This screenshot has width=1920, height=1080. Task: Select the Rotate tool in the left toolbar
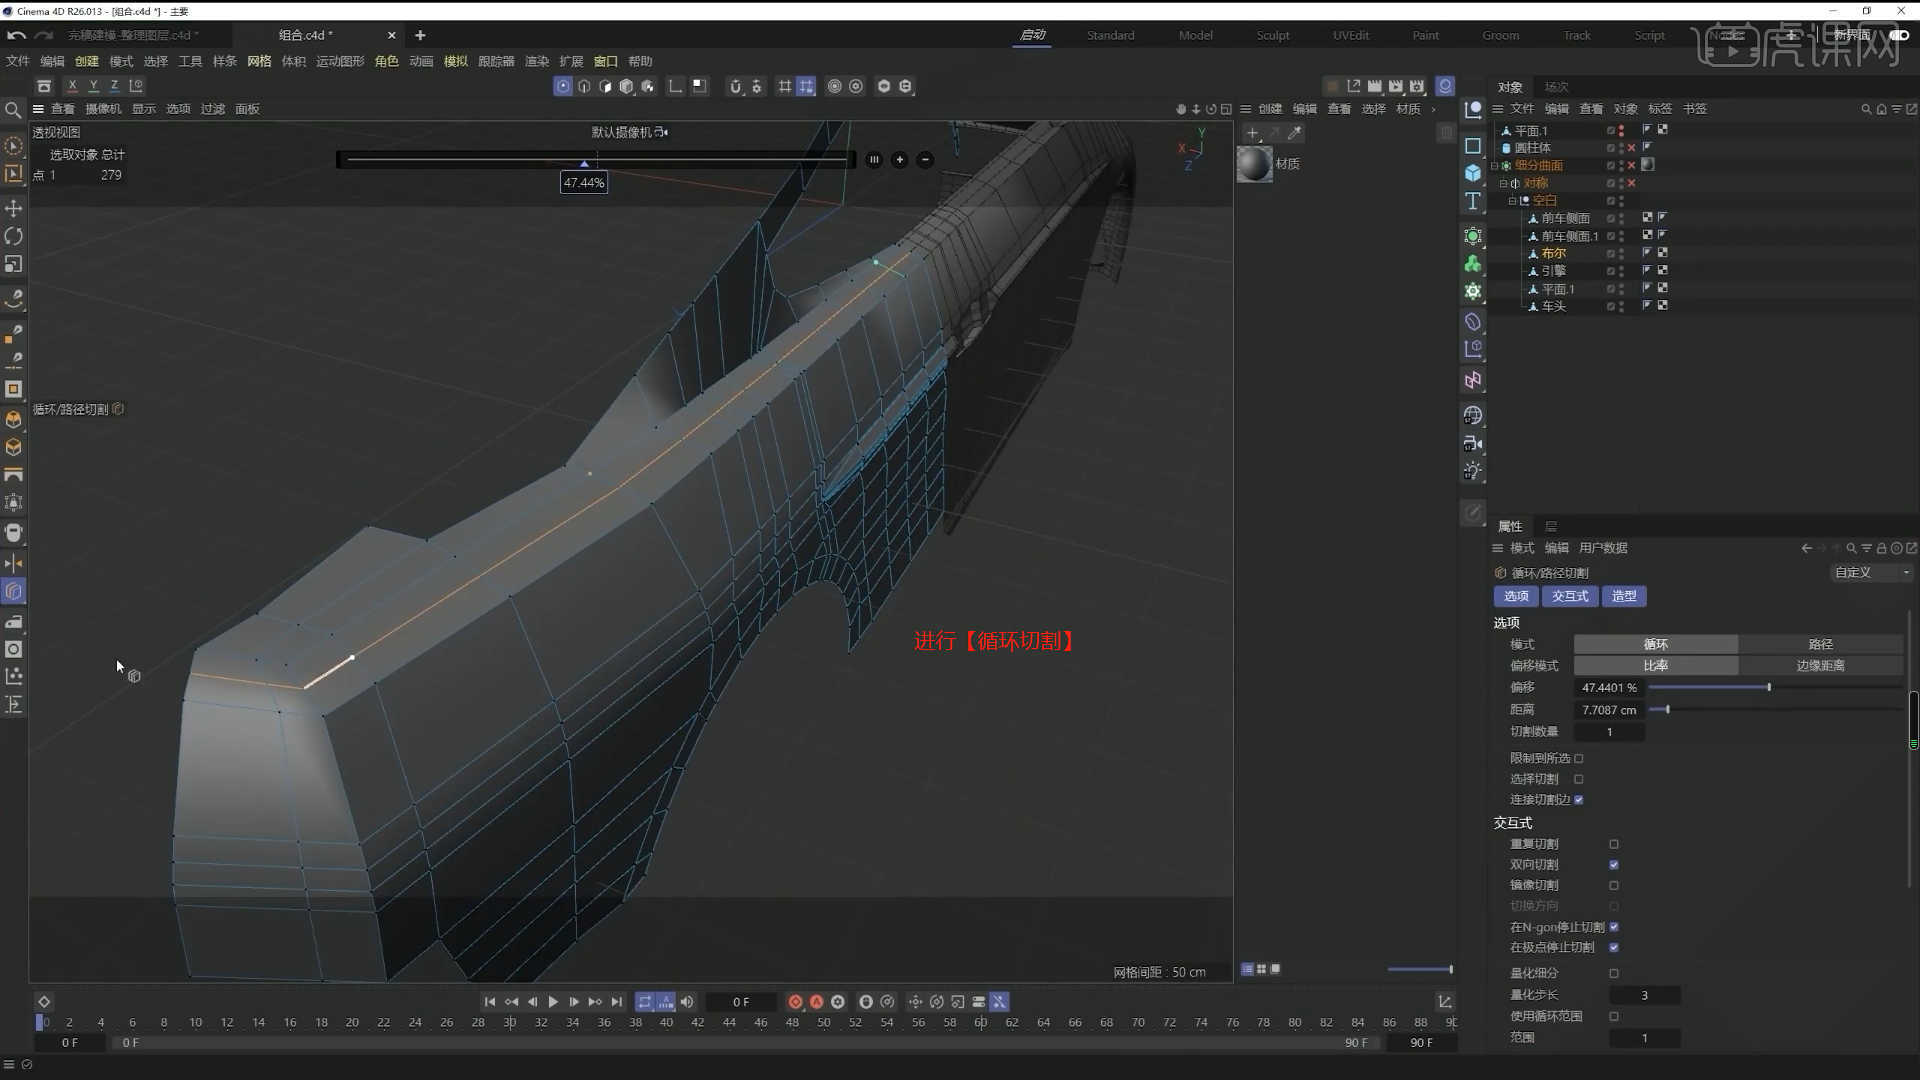coord(14,236)
